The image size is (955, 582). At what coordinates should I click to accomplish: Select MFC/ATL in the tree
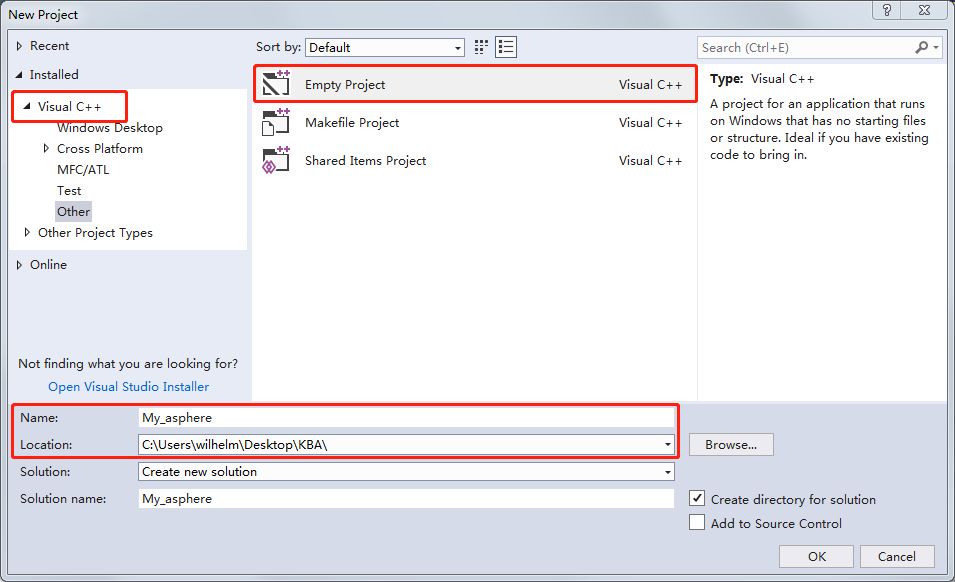[83, 170]
